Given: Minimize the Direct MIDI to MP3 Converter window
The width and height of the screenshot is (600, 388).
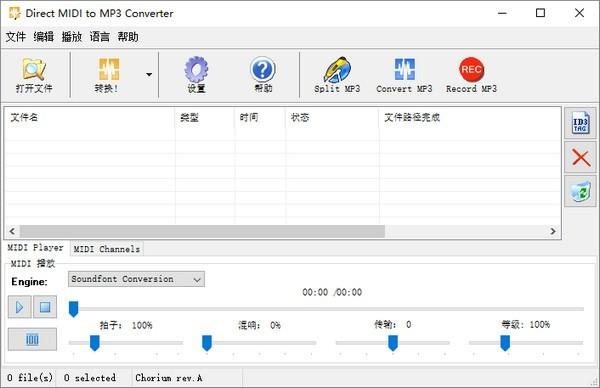Looking at the screenshot, I should coord(502,13).
